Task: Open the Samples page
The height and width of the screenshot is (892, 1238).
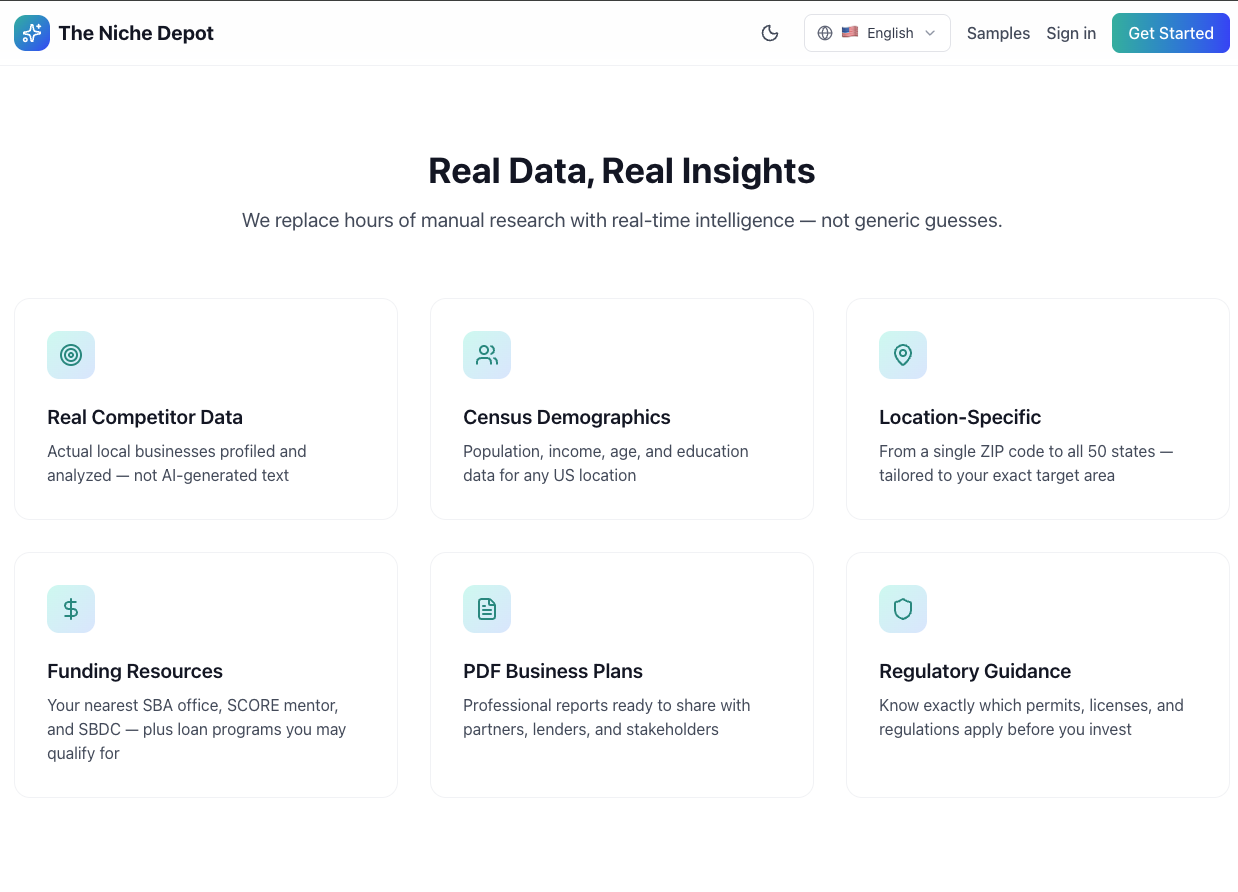Action: point(998,33)
